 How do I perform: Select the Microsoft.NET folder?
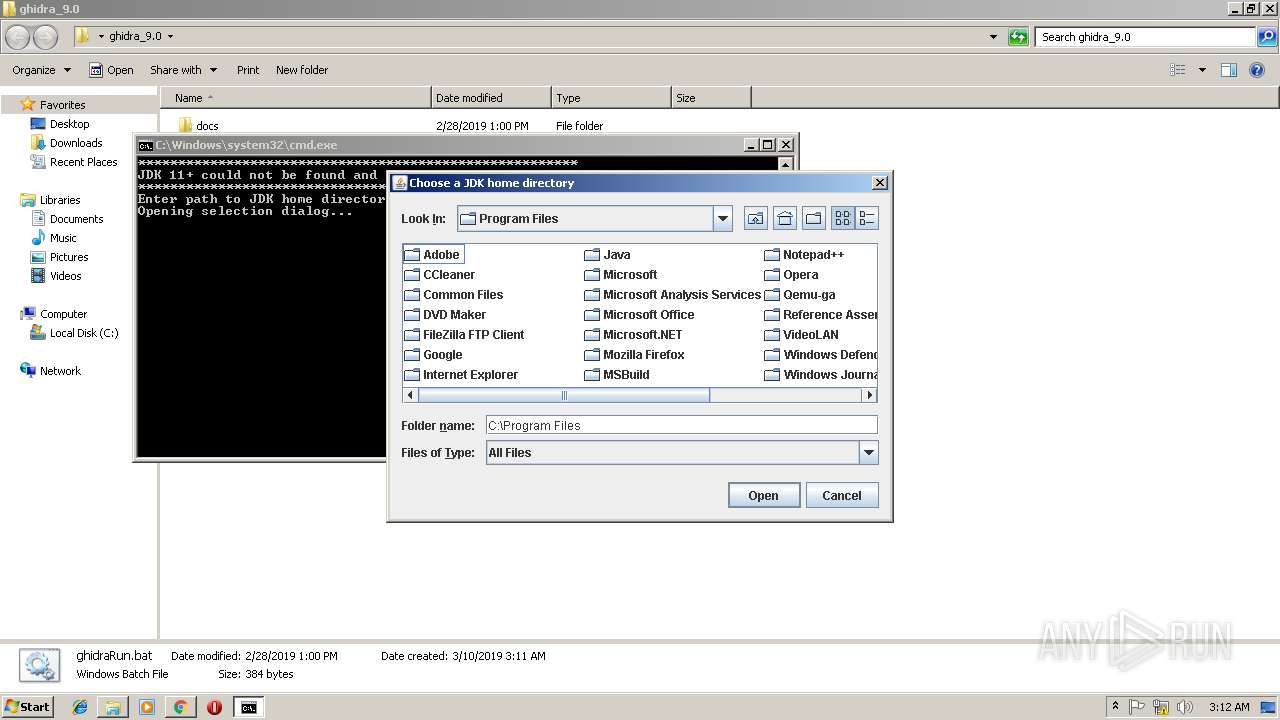pyautogui.click(x=634, y=335)
